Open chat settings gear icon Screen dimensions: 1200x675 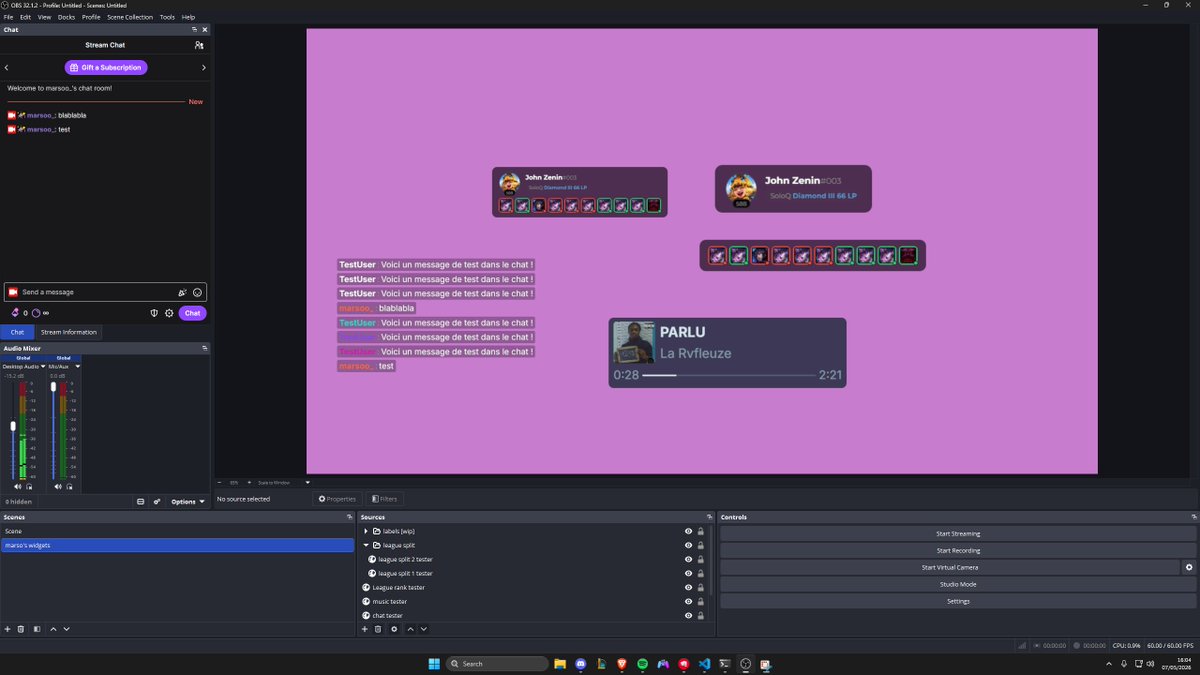click(169, 313)
